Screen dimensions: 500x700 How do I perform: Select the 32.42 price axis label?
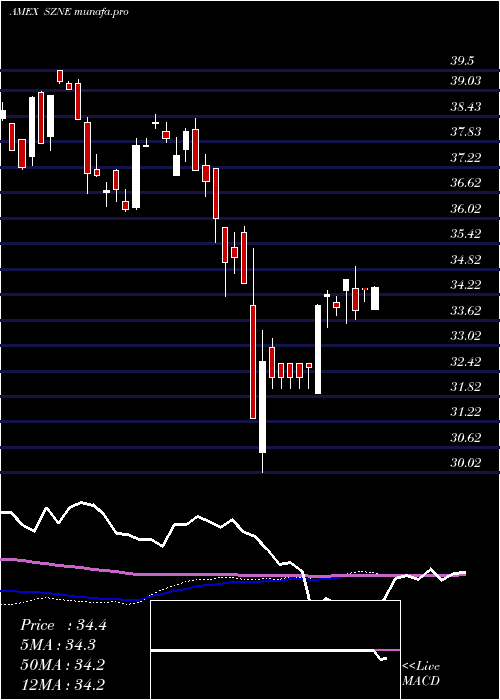(465, 361)
